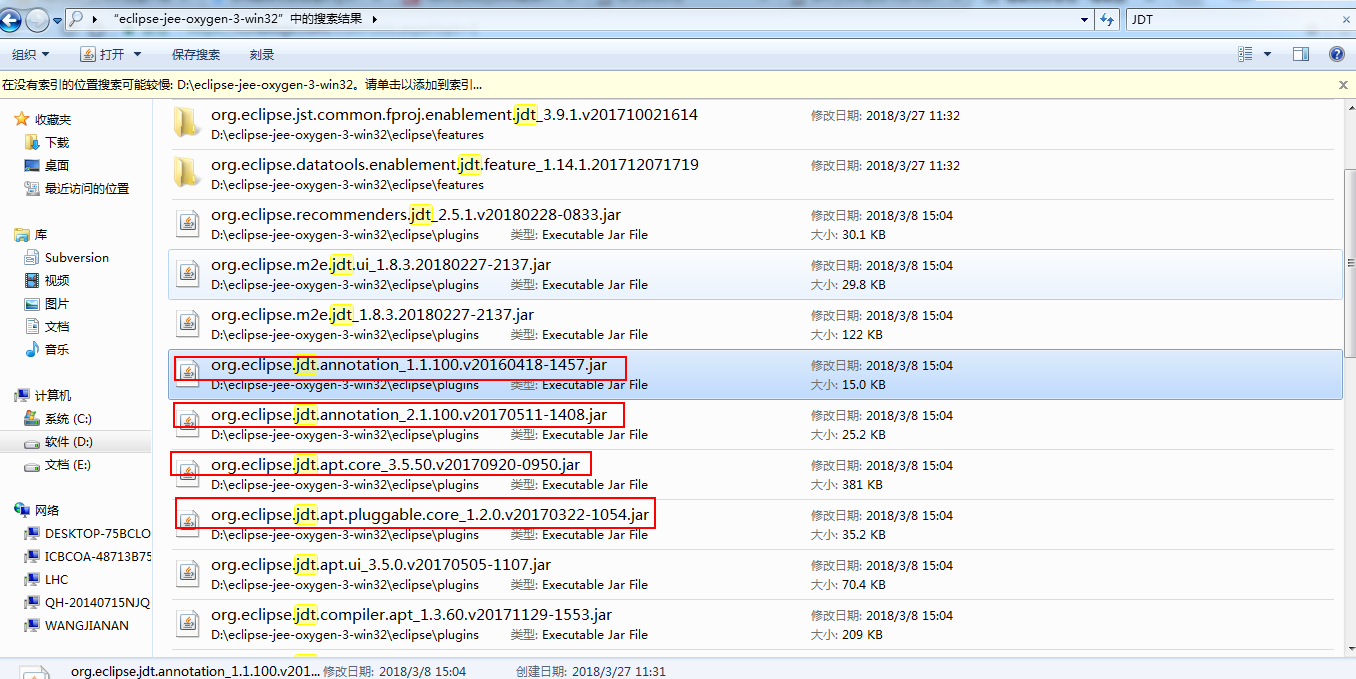This screenshot has width=1356, height=679.
Task: Click jar icon of jdt.annotation_1.1.100
Action: point(188,373)
